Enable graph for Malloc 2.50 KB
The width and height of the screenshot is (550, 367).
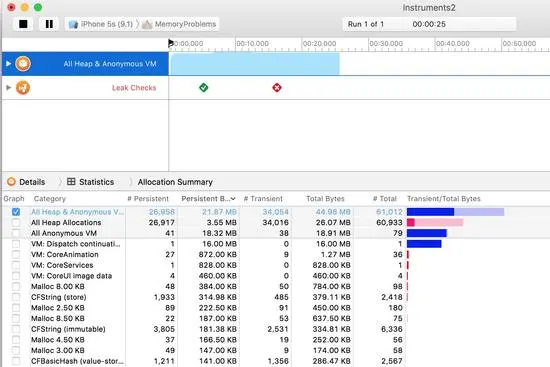[x=16, y=308]
